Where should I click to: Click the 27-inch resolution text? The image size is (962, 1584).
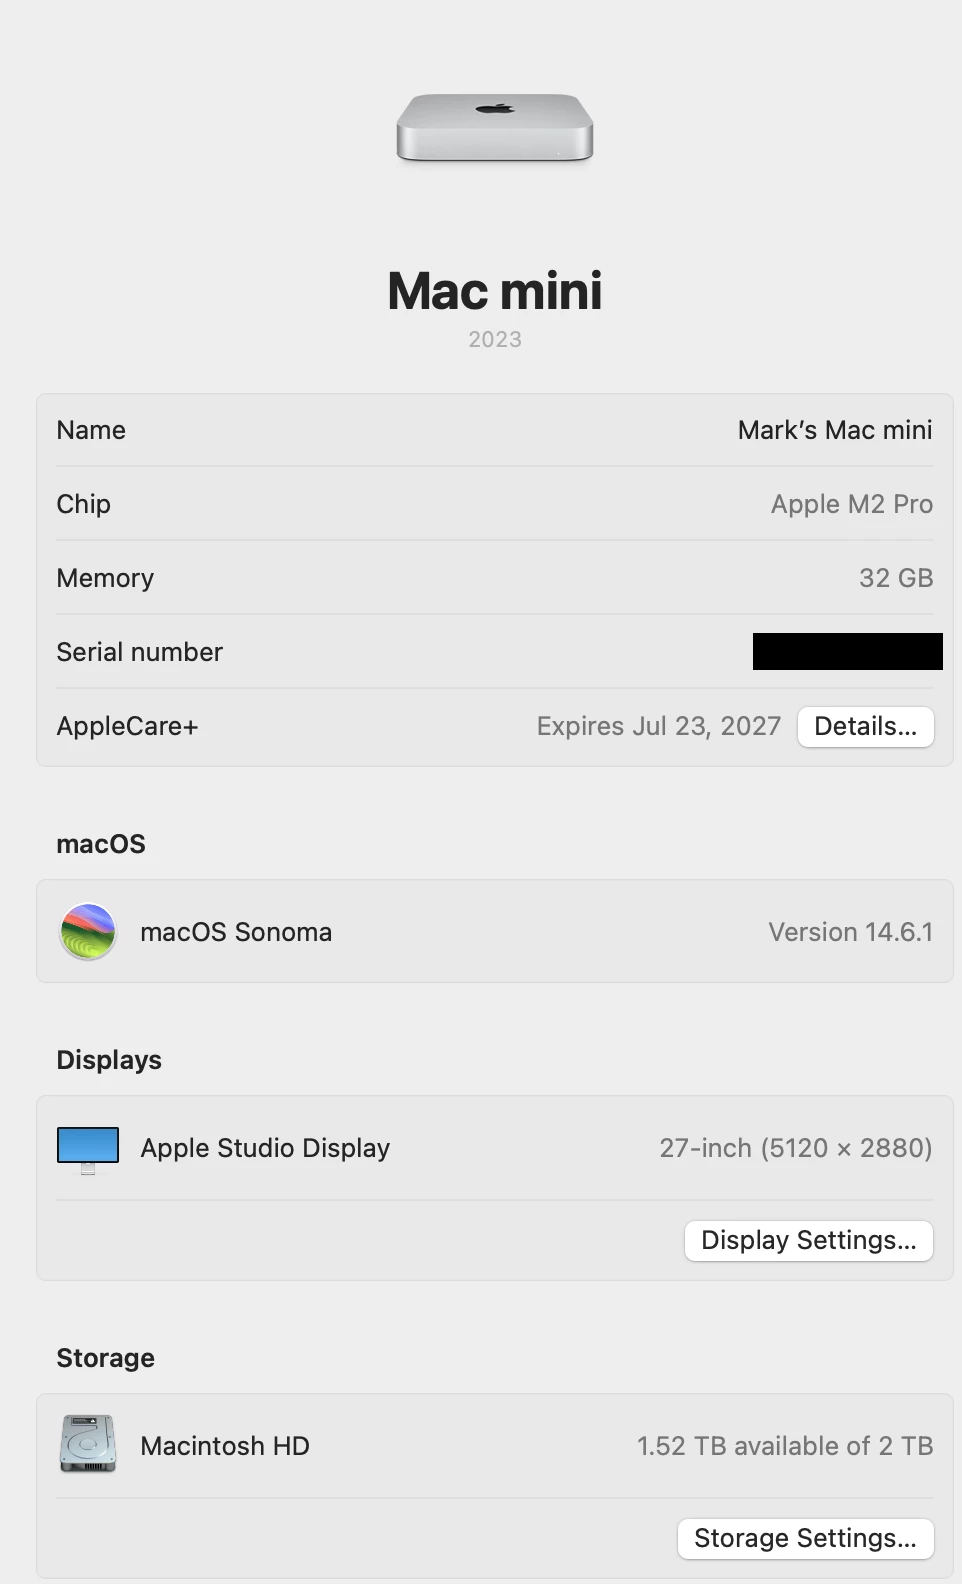click(796, 1148)
